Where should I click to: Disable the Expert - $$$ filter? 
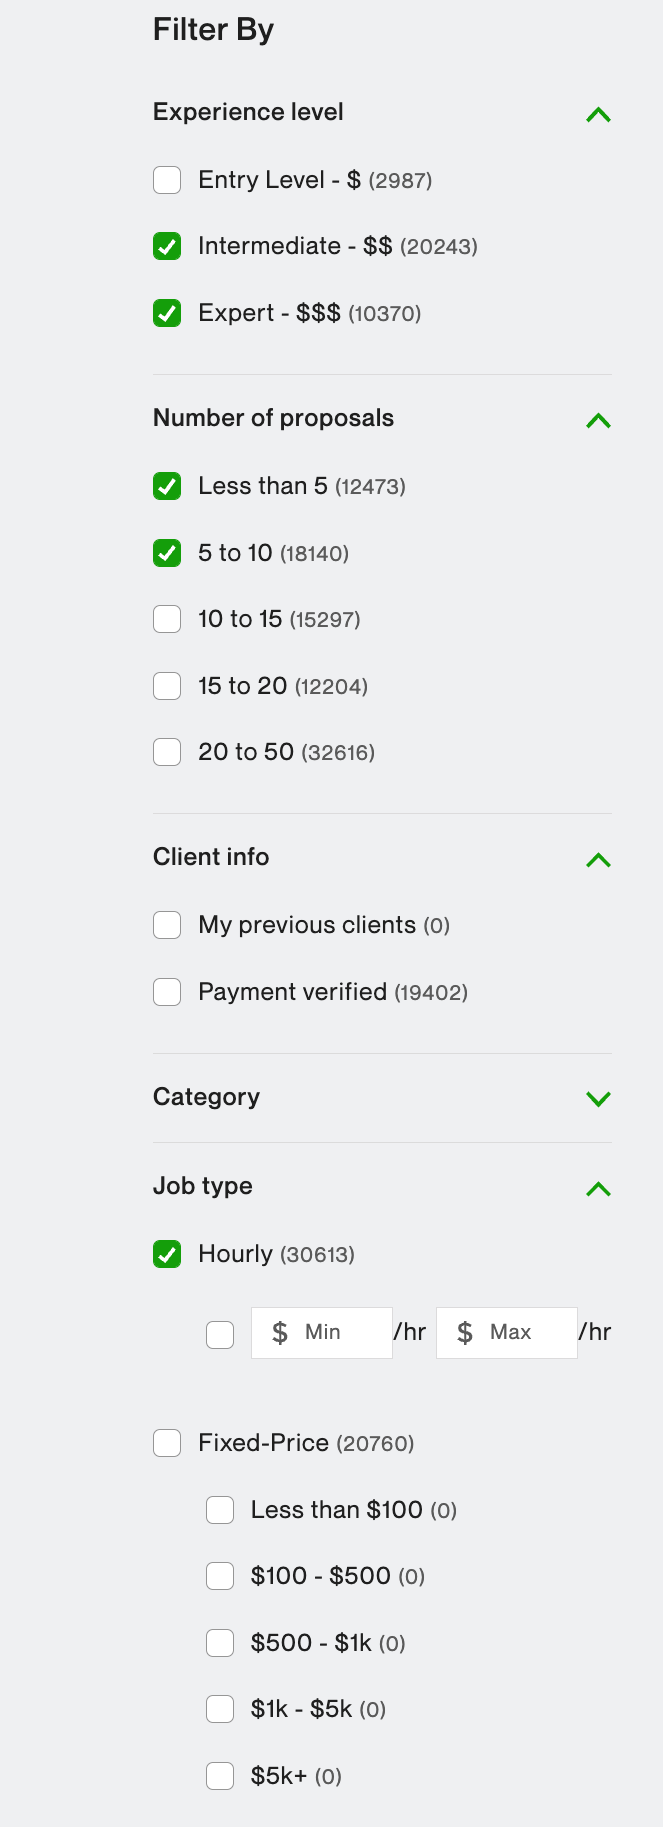click(167, 312)
